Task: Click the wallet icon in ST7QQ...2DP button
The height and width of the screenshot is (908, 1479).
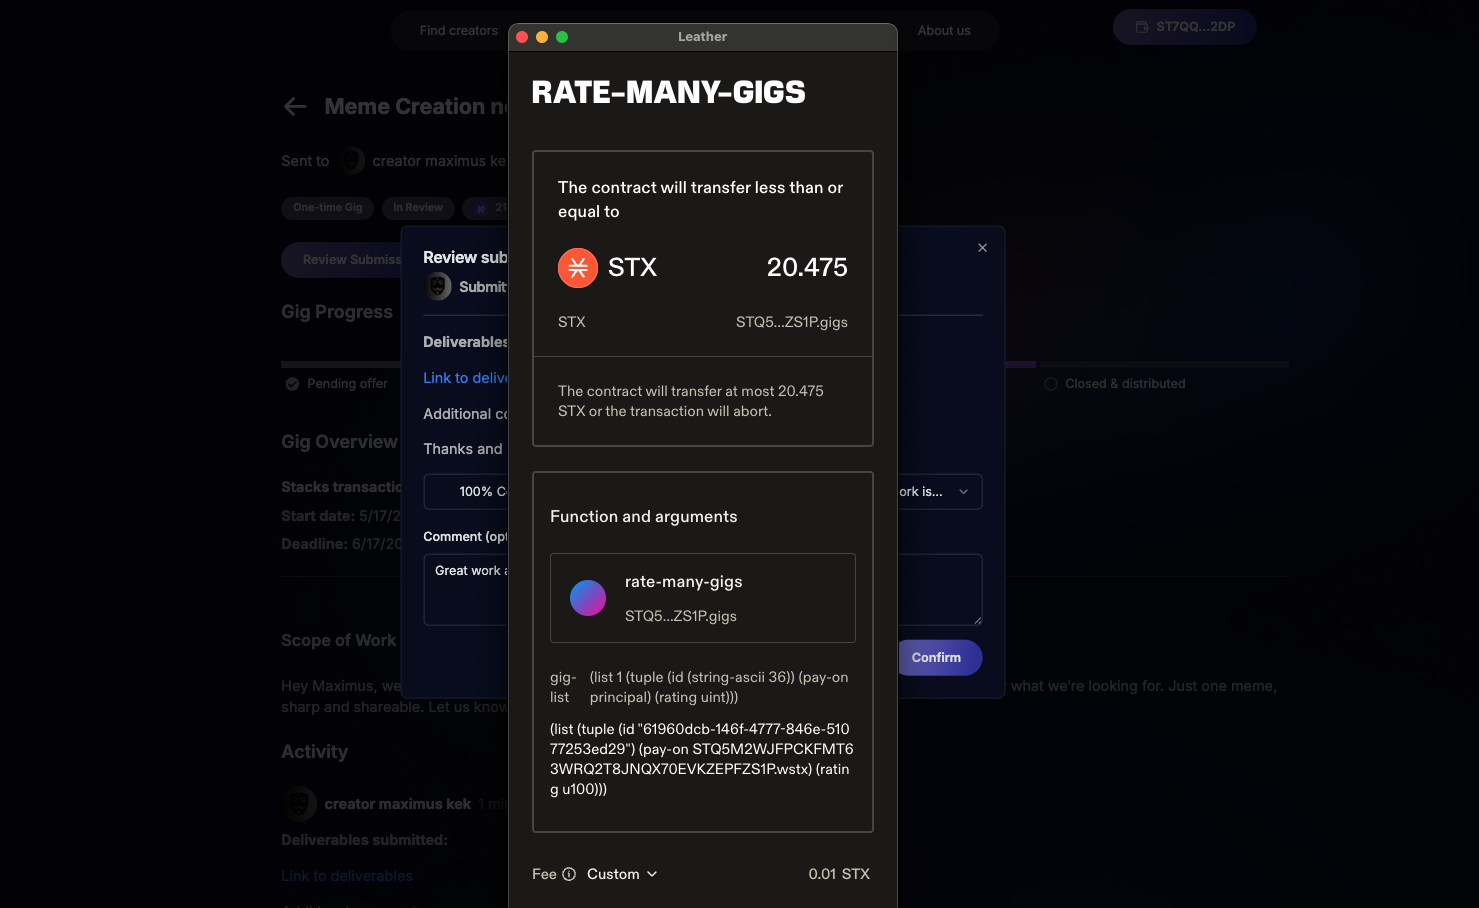Action: click(1142, 27)
